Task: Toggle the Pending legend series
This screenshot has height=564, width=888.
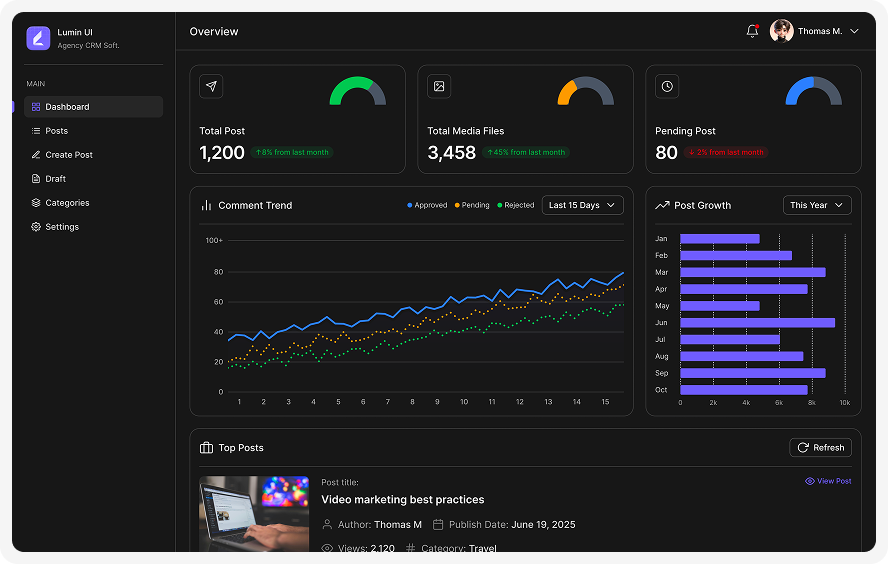Action: tap(472, 205)
